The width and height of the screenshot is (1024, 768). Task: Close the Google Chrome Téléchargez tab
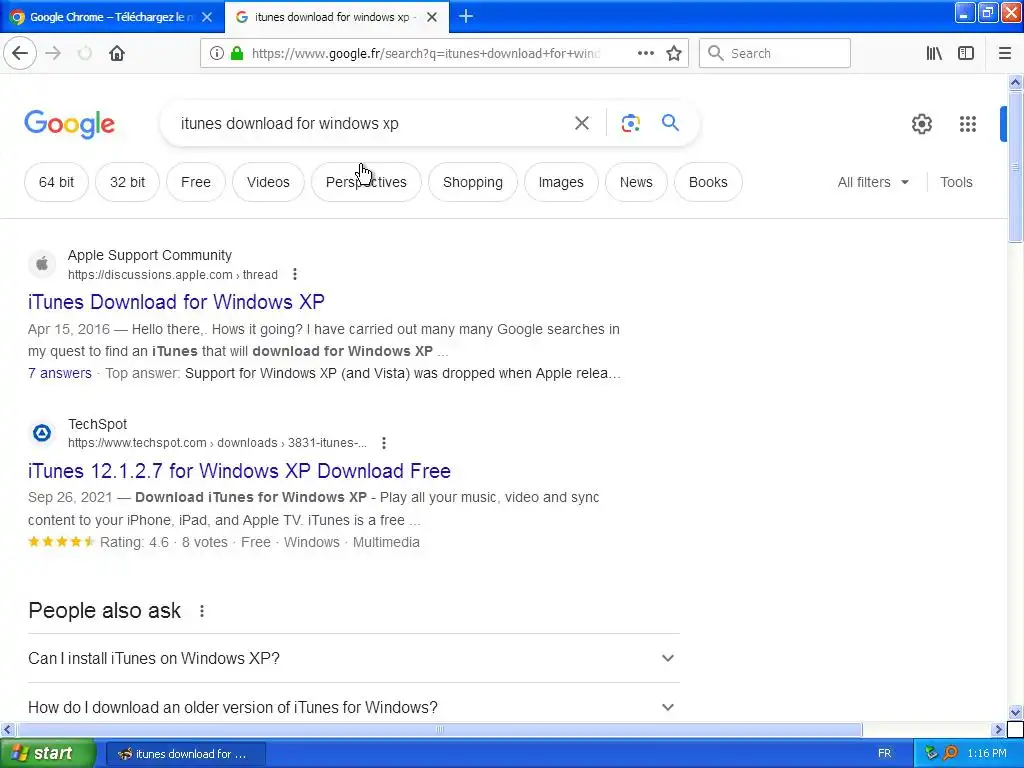point(206,17)
